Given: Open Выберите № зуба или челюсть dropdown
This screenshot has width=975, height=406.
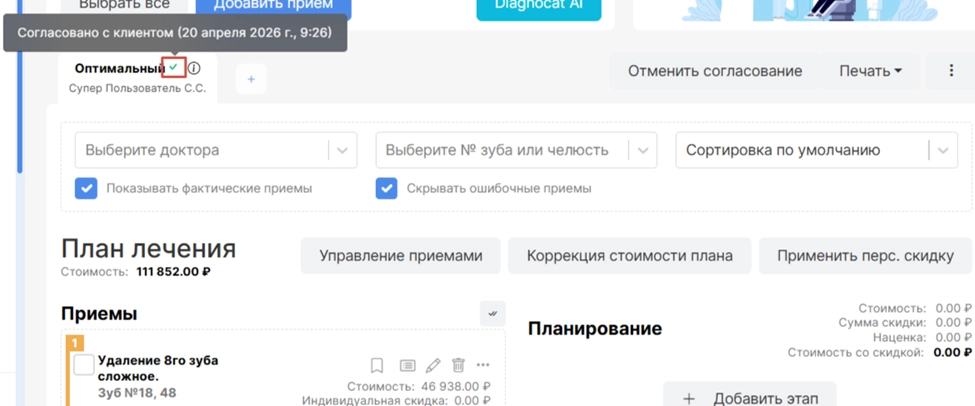Looking at the screenshot, I should click(x=642, y=151).
